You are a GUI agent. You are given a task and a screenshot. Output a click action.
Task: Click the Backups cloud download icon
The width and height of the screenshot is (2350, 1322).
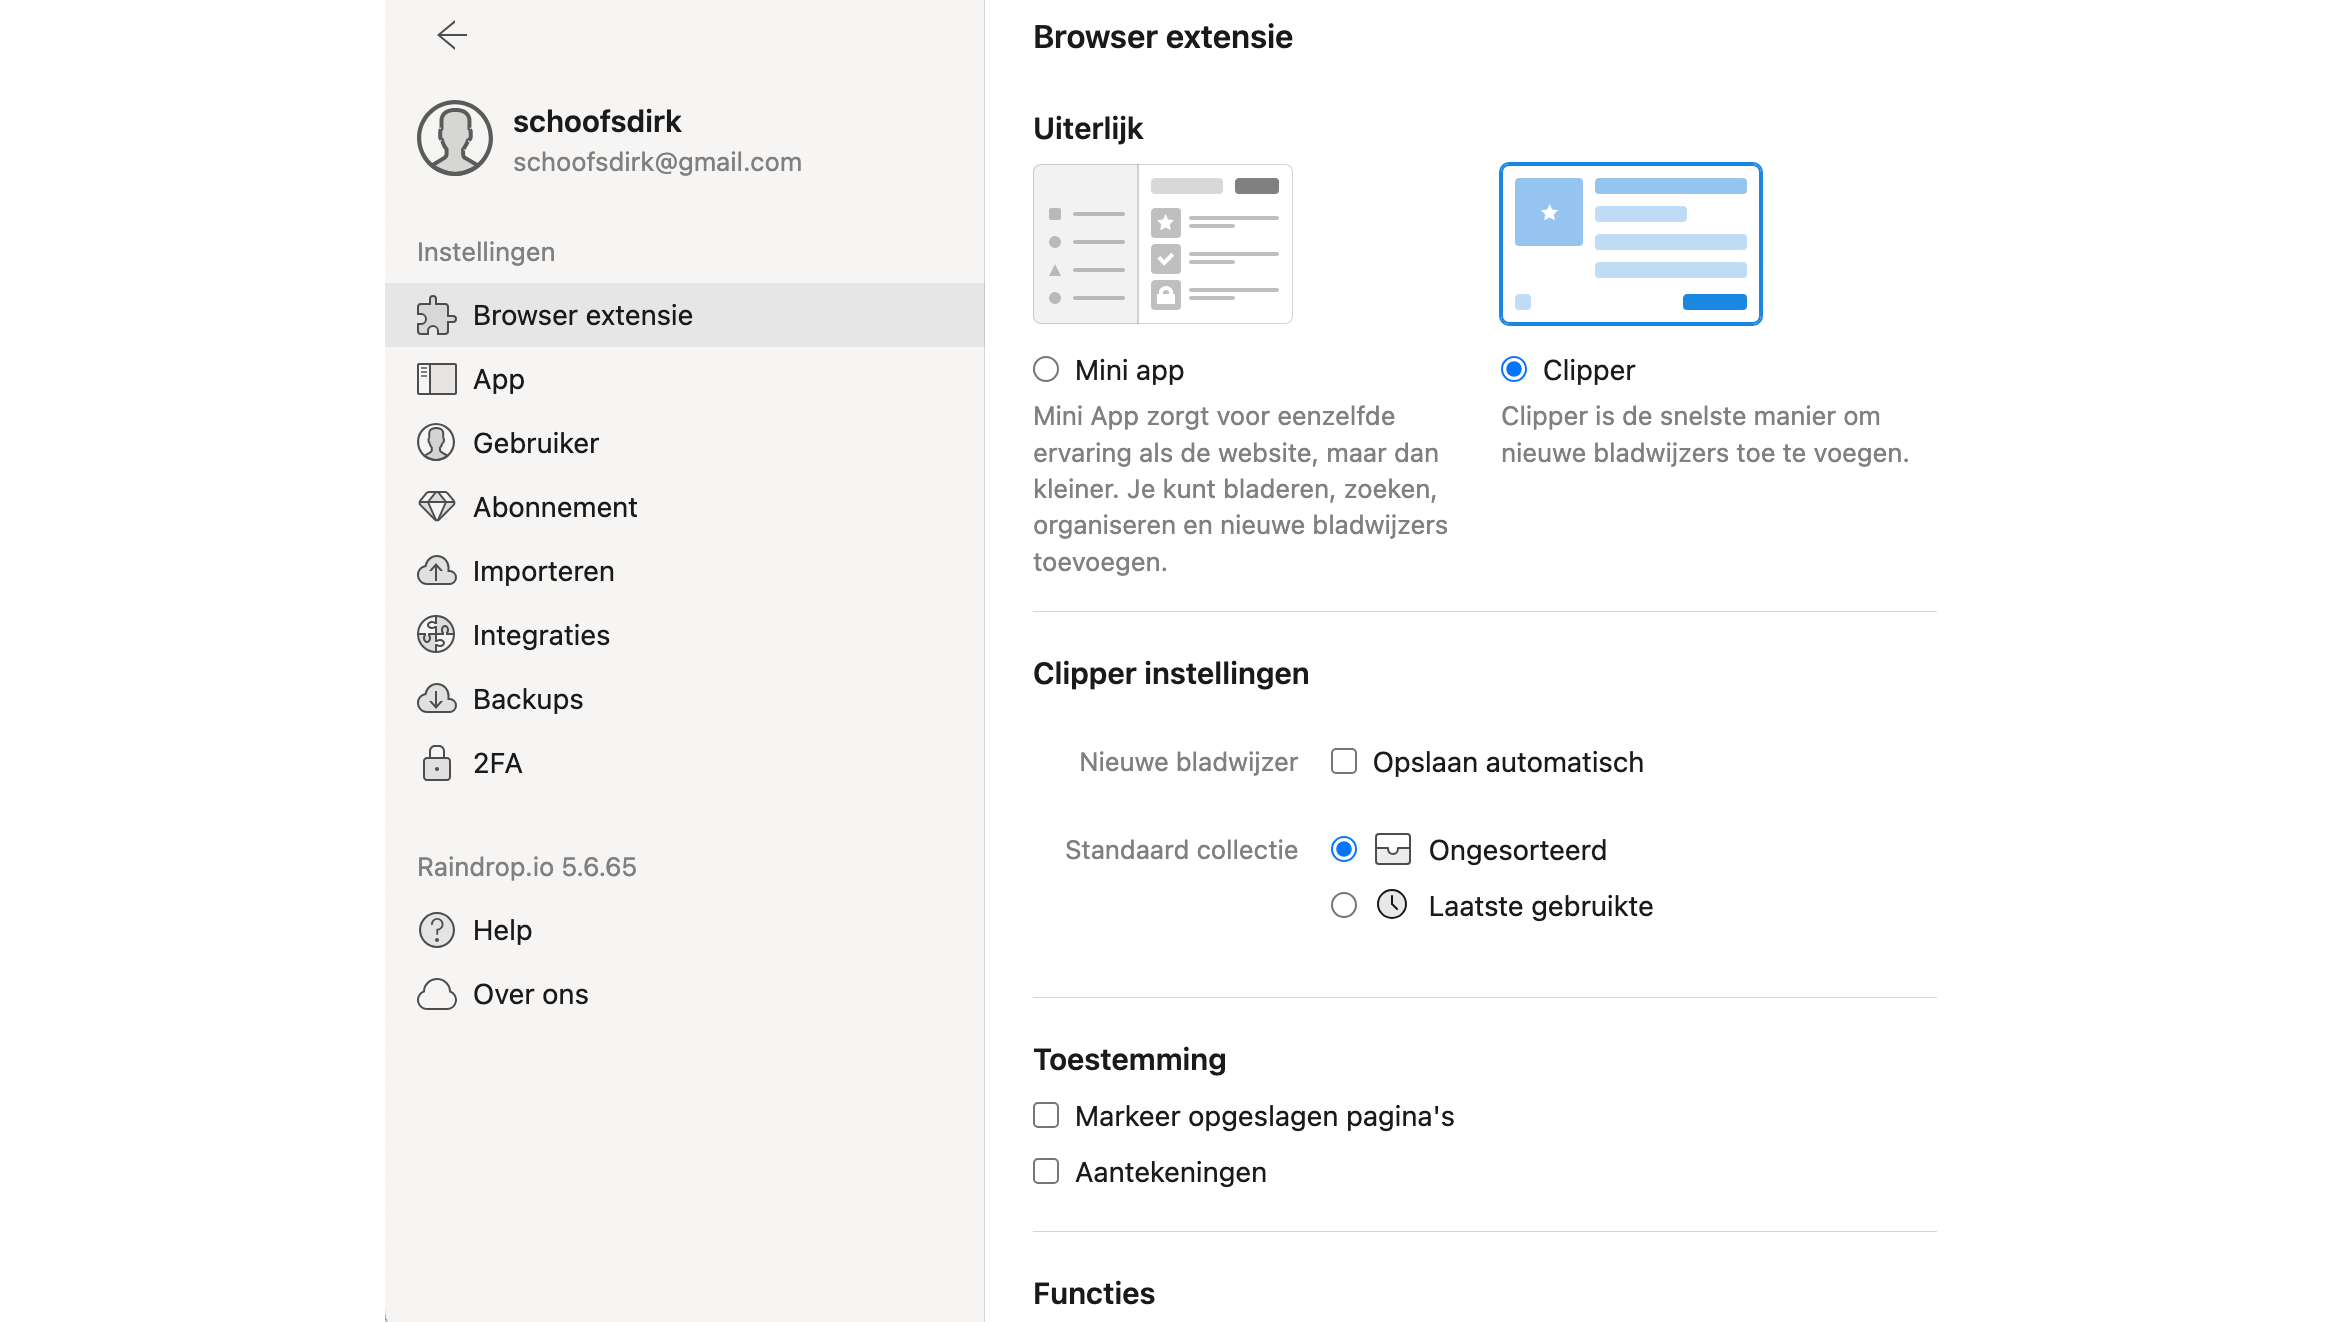click(436, 699)
